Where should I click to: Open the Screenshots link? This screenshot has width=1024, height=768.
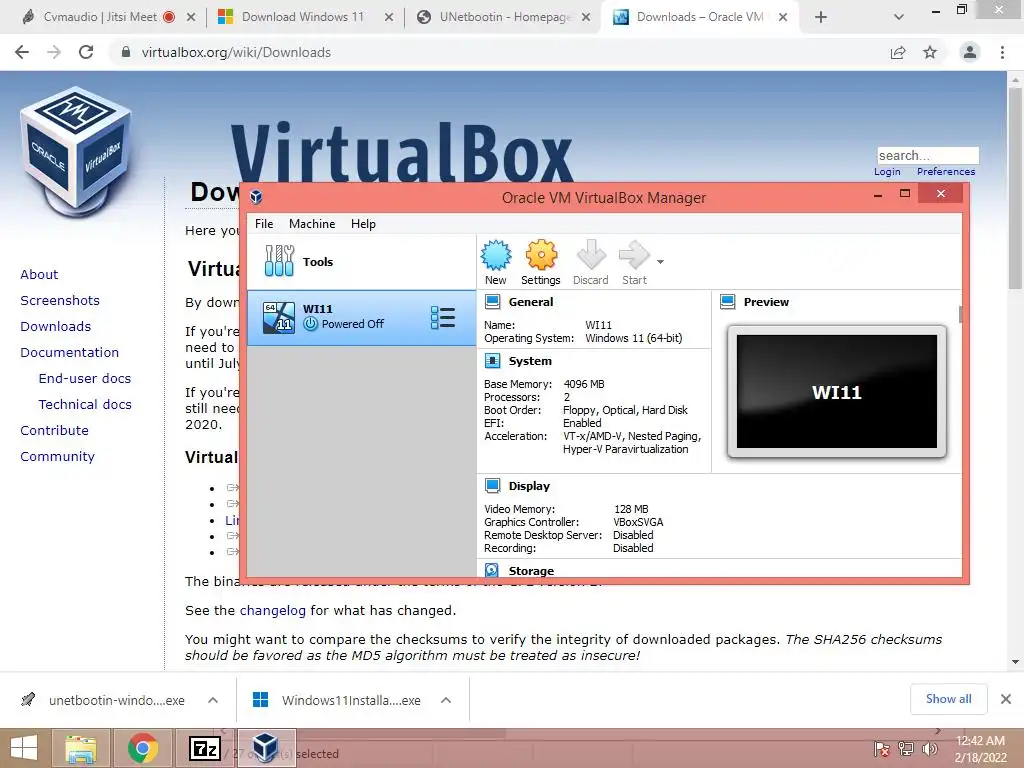pos(60,300)
